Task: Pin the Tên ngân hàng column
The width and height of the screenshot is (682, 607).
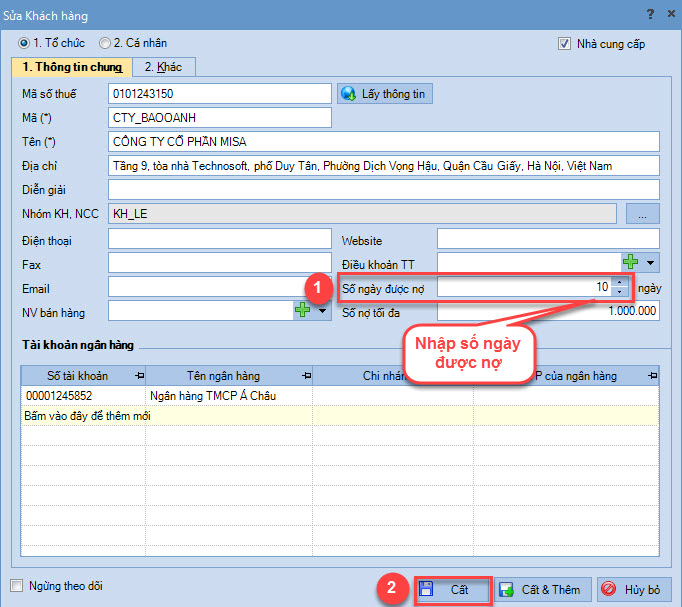Action: click(x=307, y=376)
